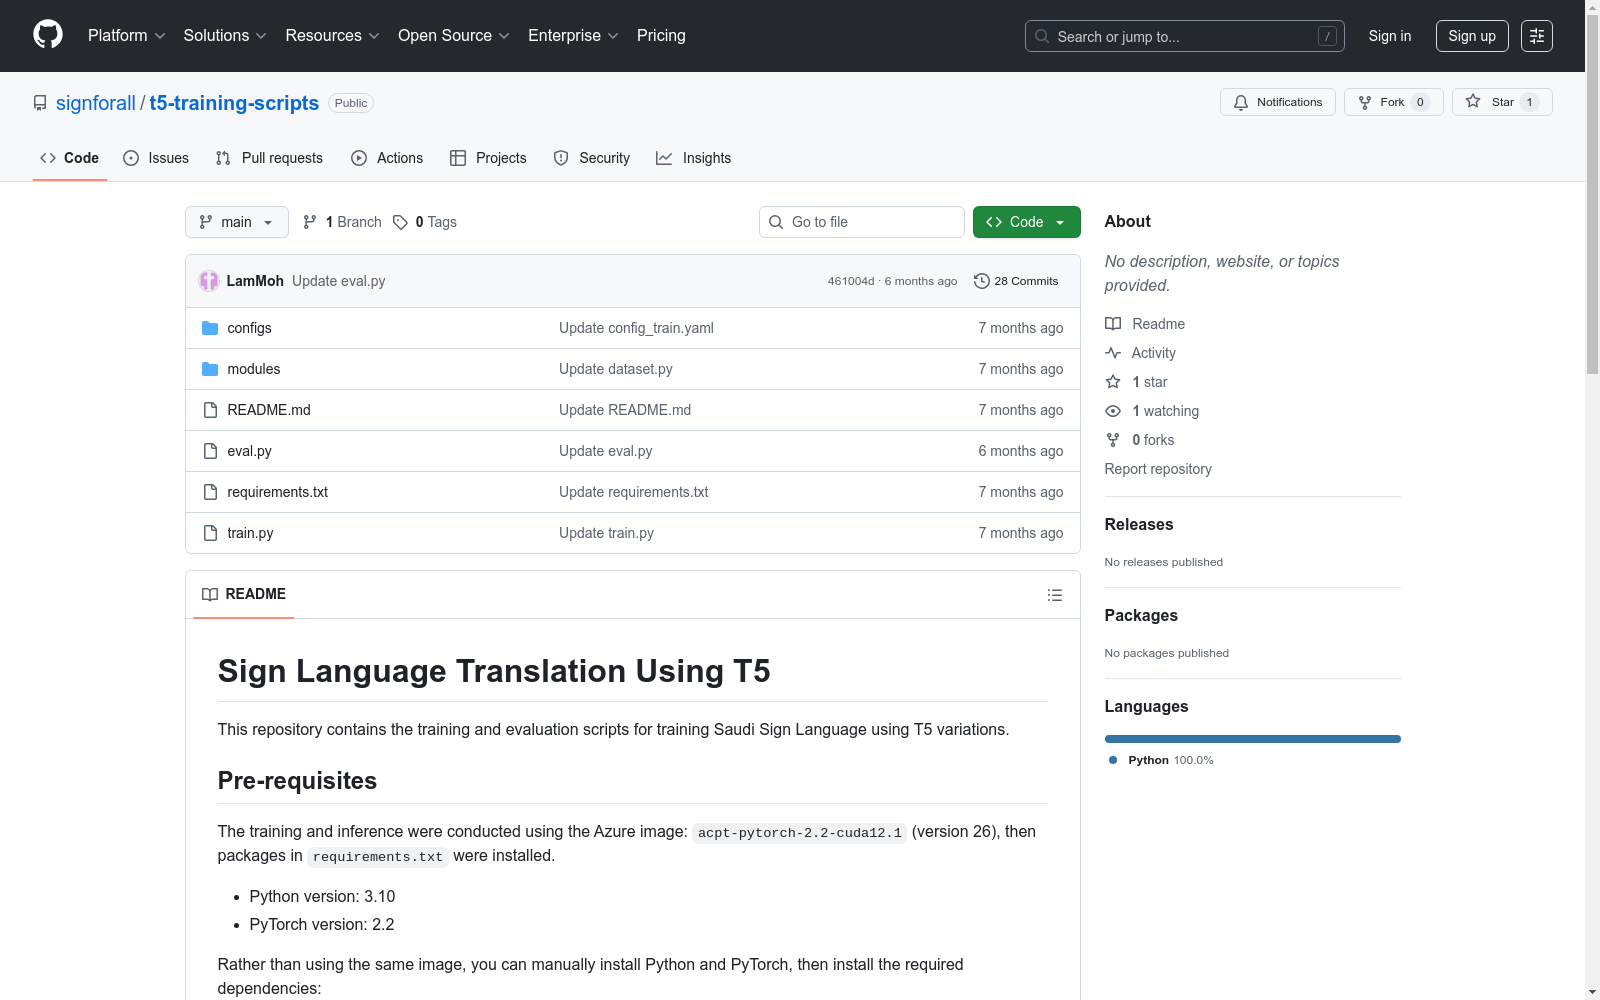Open the LamMoh avatar image
The width and height of the screenshot is (1600, 1000).
pyautogui.click(x=209, y=281)
